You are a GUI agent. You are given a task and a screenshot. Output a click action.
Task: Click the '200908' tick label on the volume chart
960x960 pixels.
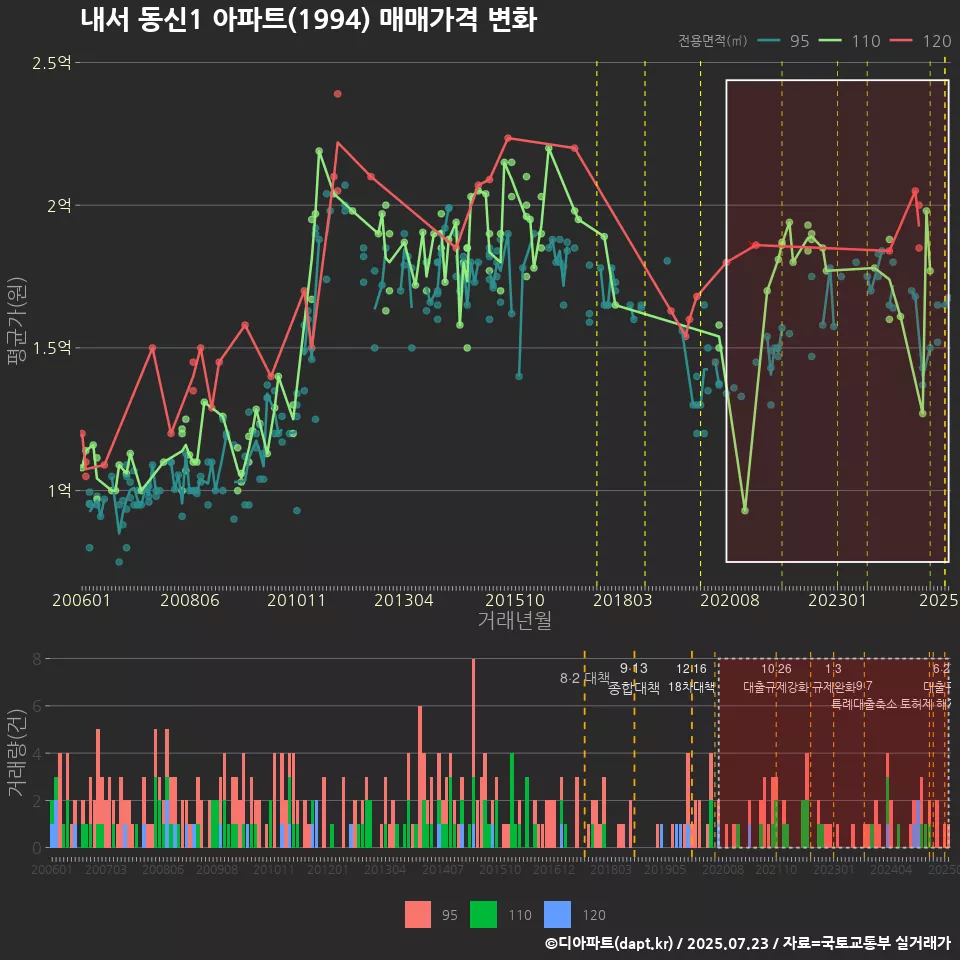coord(217,869)
